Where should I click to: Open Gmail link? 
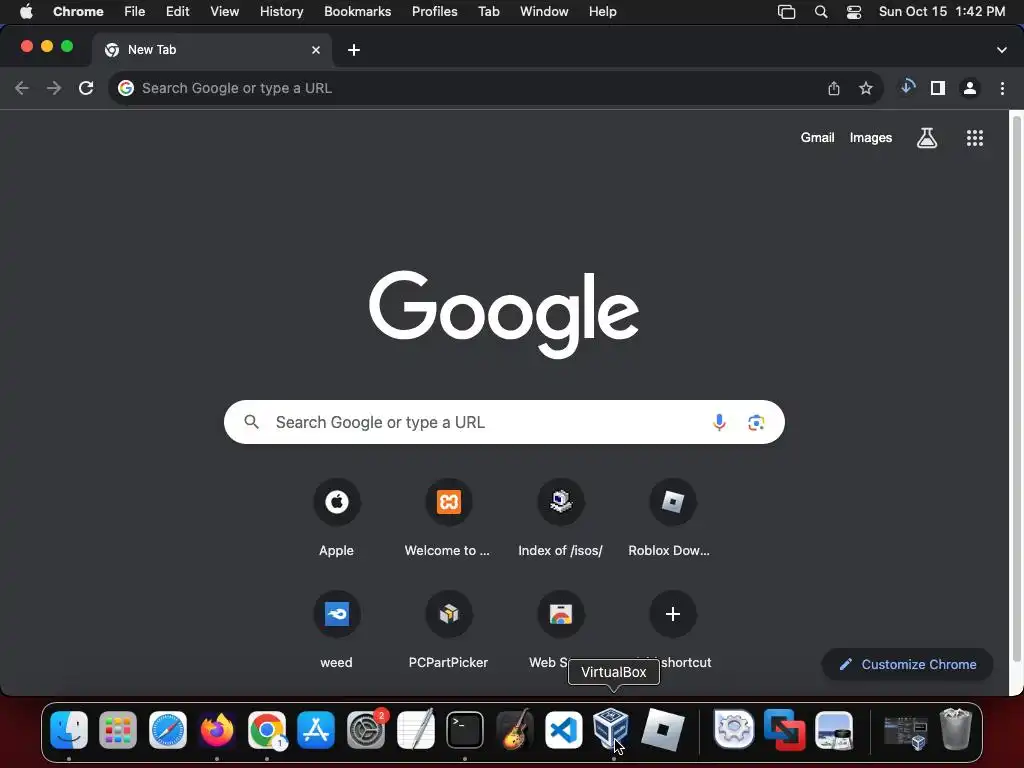pos(818,138)
